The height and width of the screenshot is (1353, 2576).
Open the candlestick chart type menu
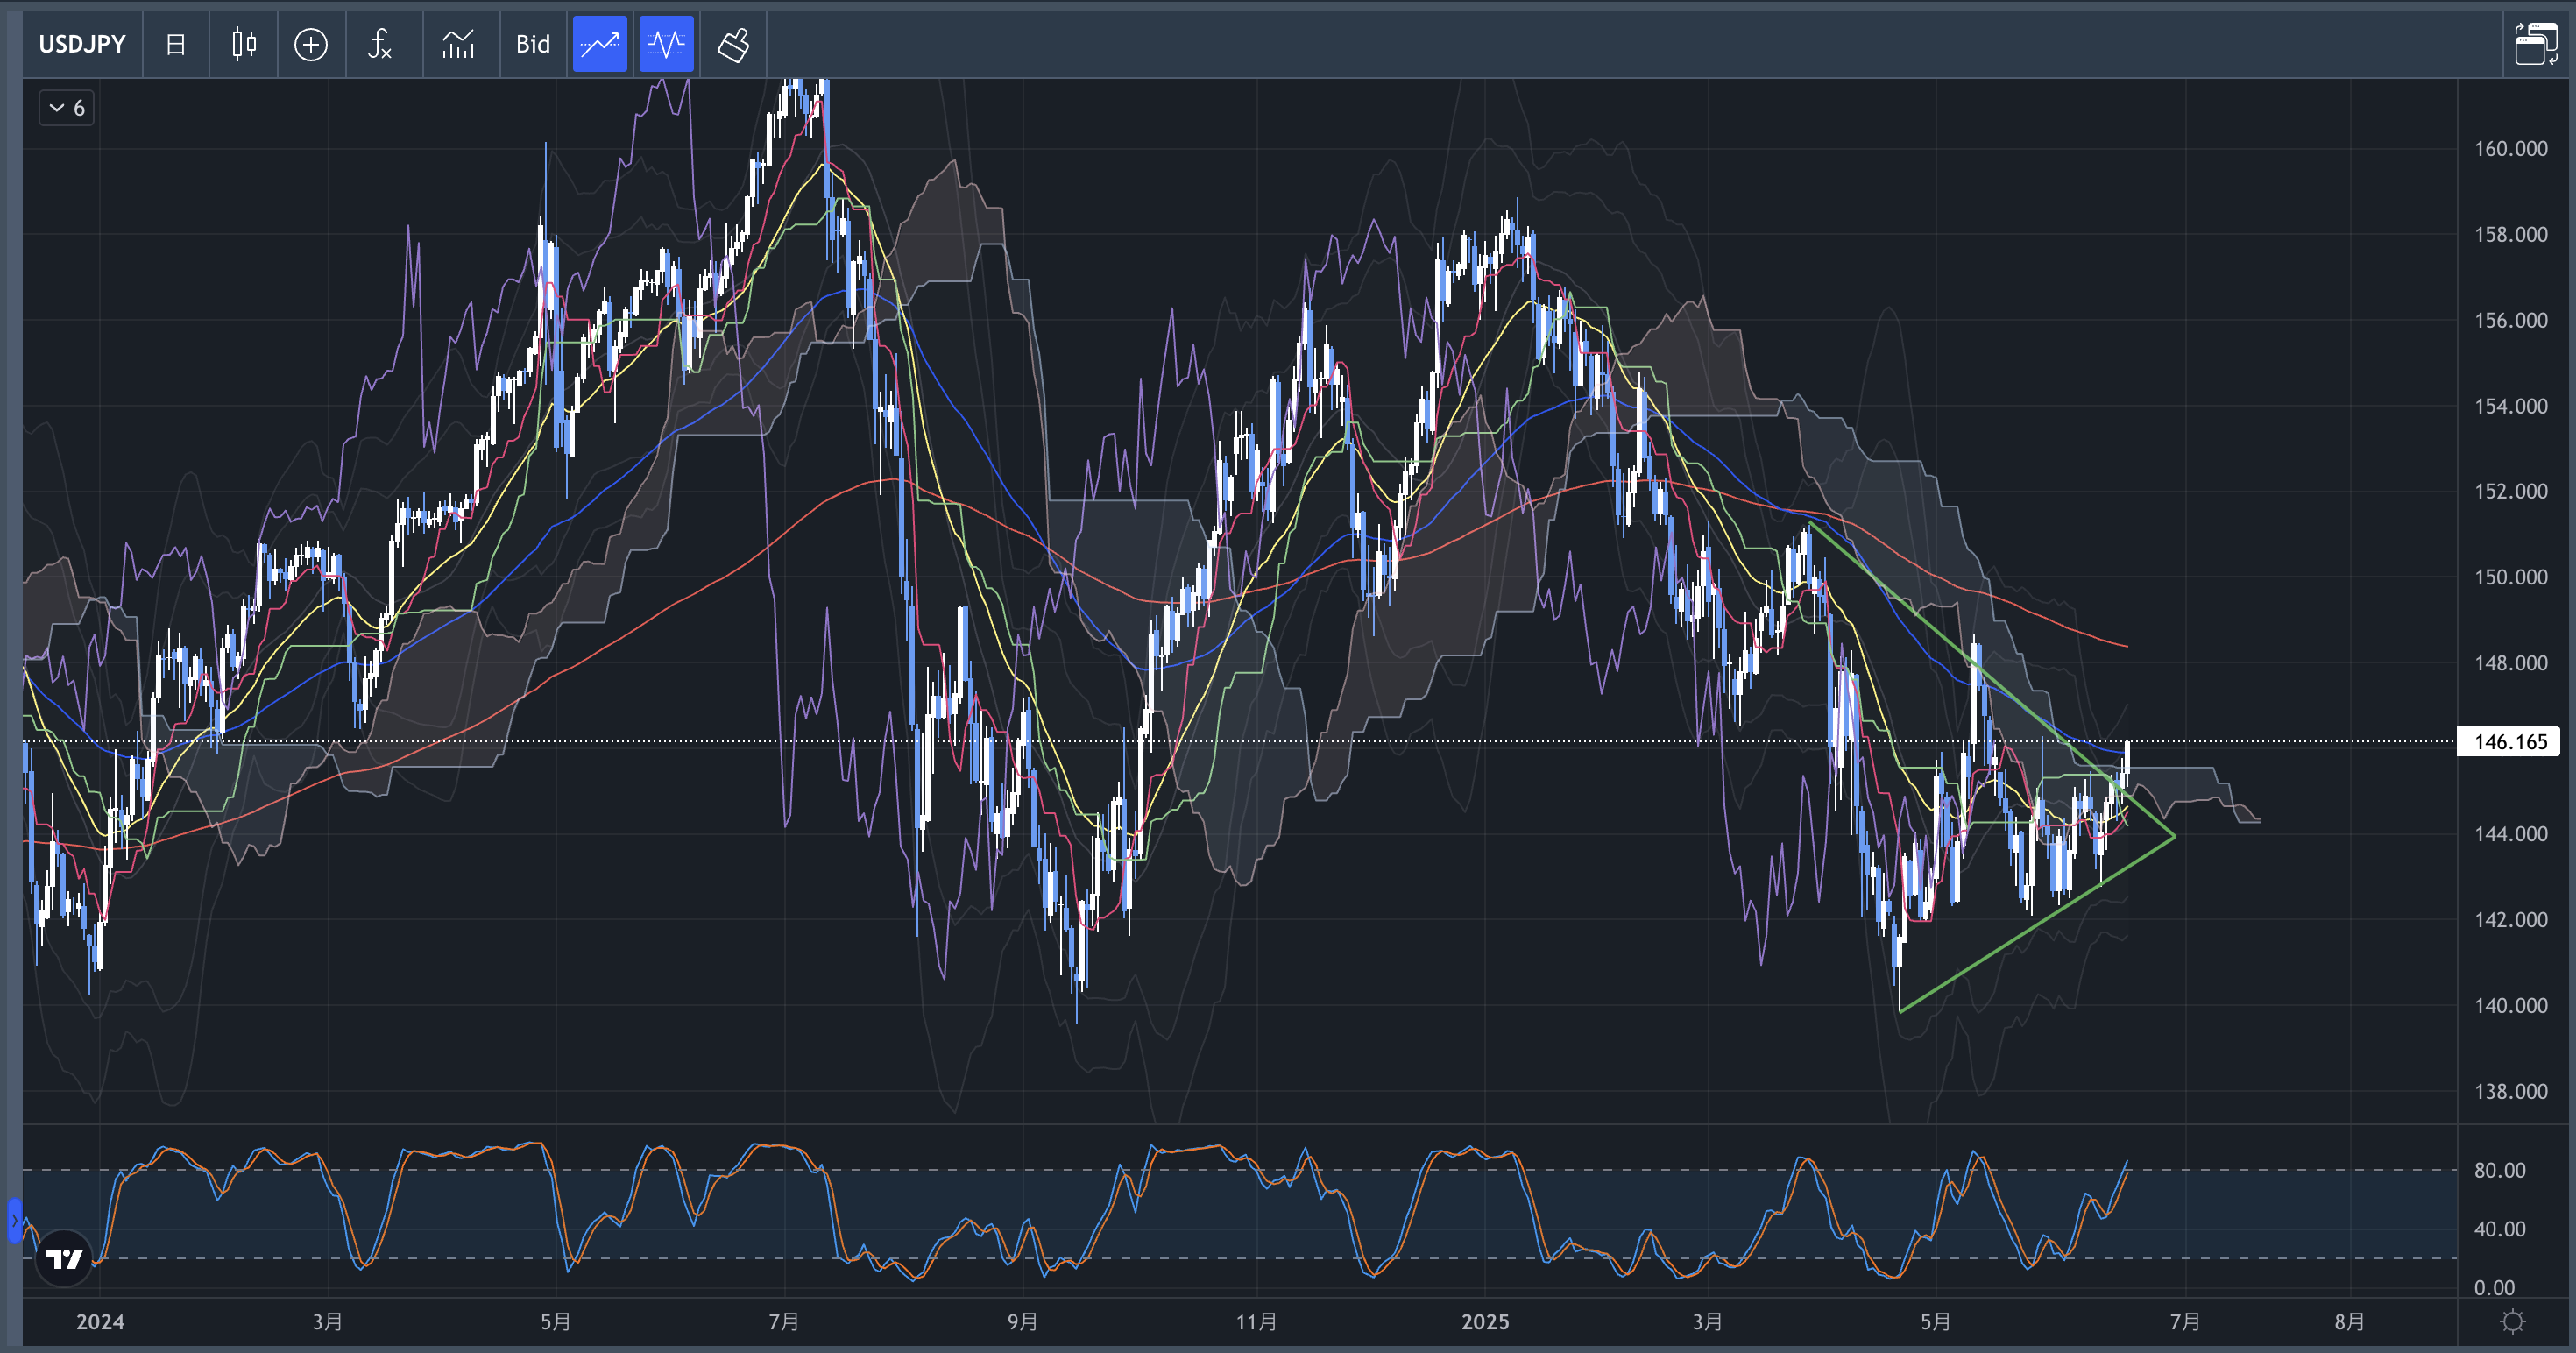point(244,44)
